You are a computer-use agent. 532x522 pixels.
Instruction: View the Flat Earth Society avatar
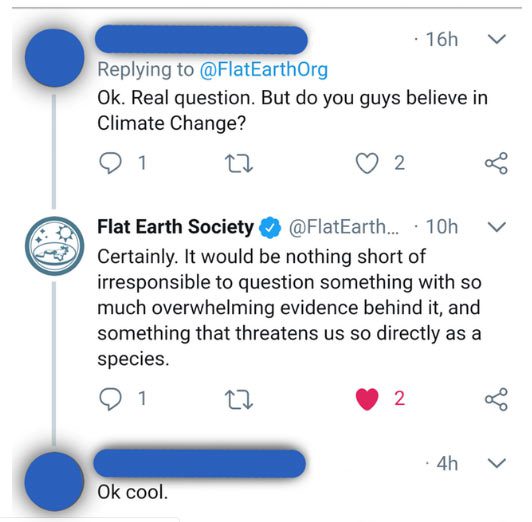[54, 246]
